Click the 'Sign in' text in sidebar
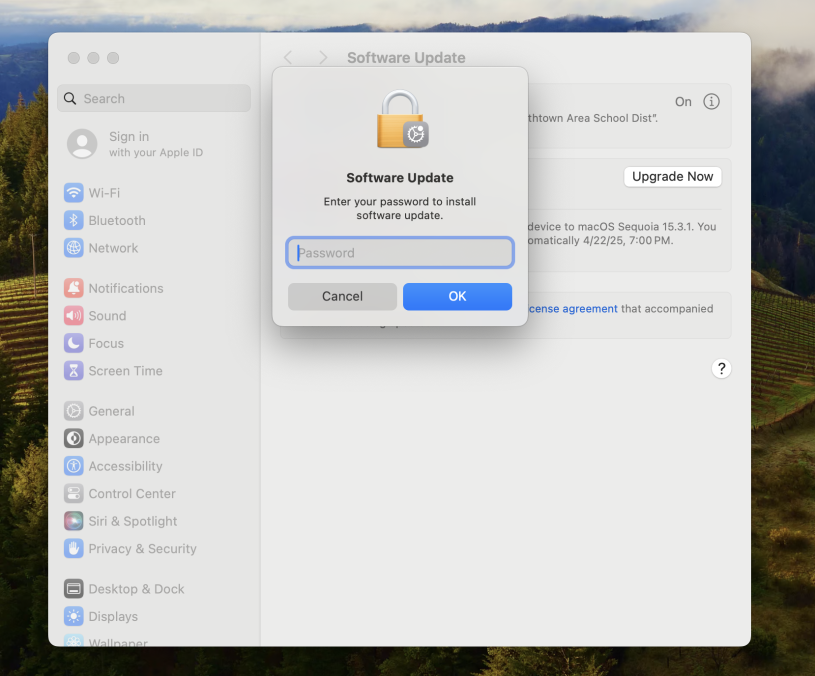The image size is (815, 676). 129,137
